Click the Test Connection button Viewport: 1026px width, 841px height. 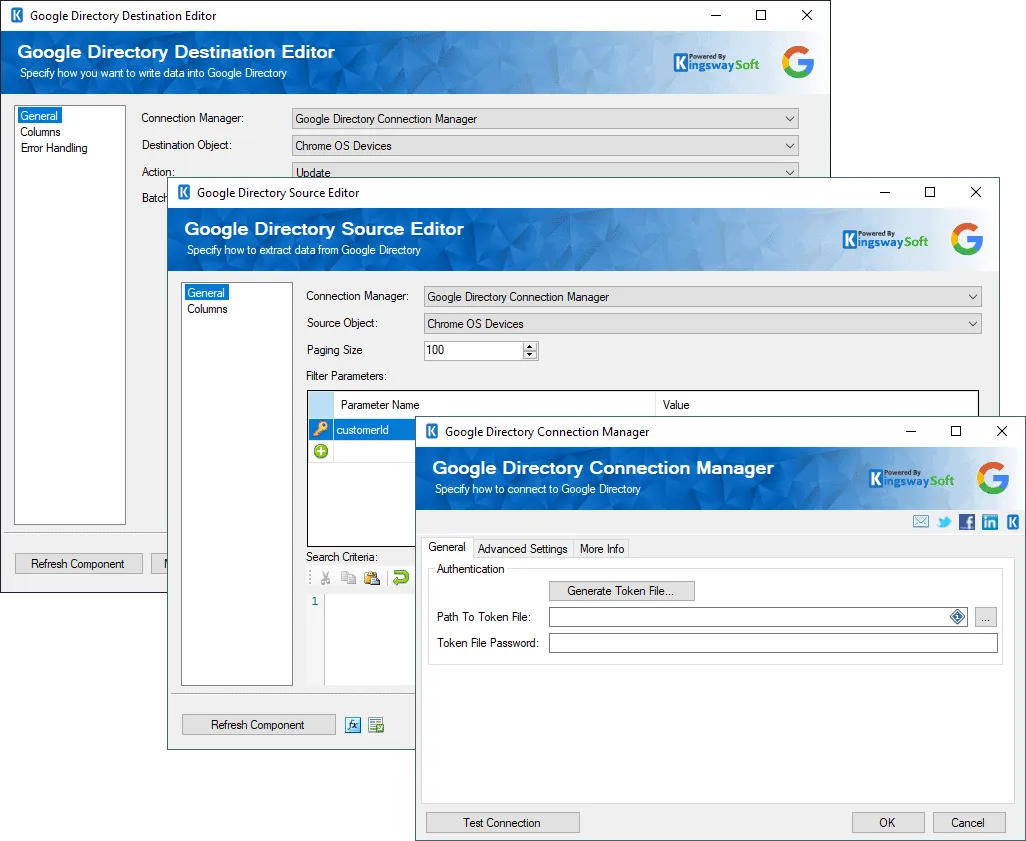point(503,823)
